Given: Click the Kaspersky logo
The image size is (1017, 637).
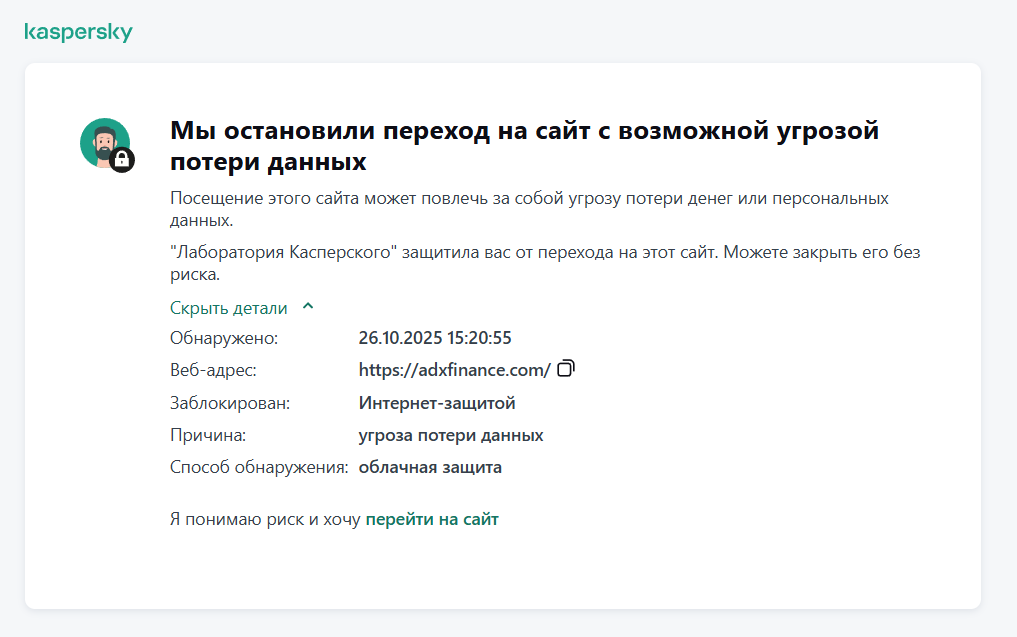Looking at the screenshot, I should click(77, 32).
